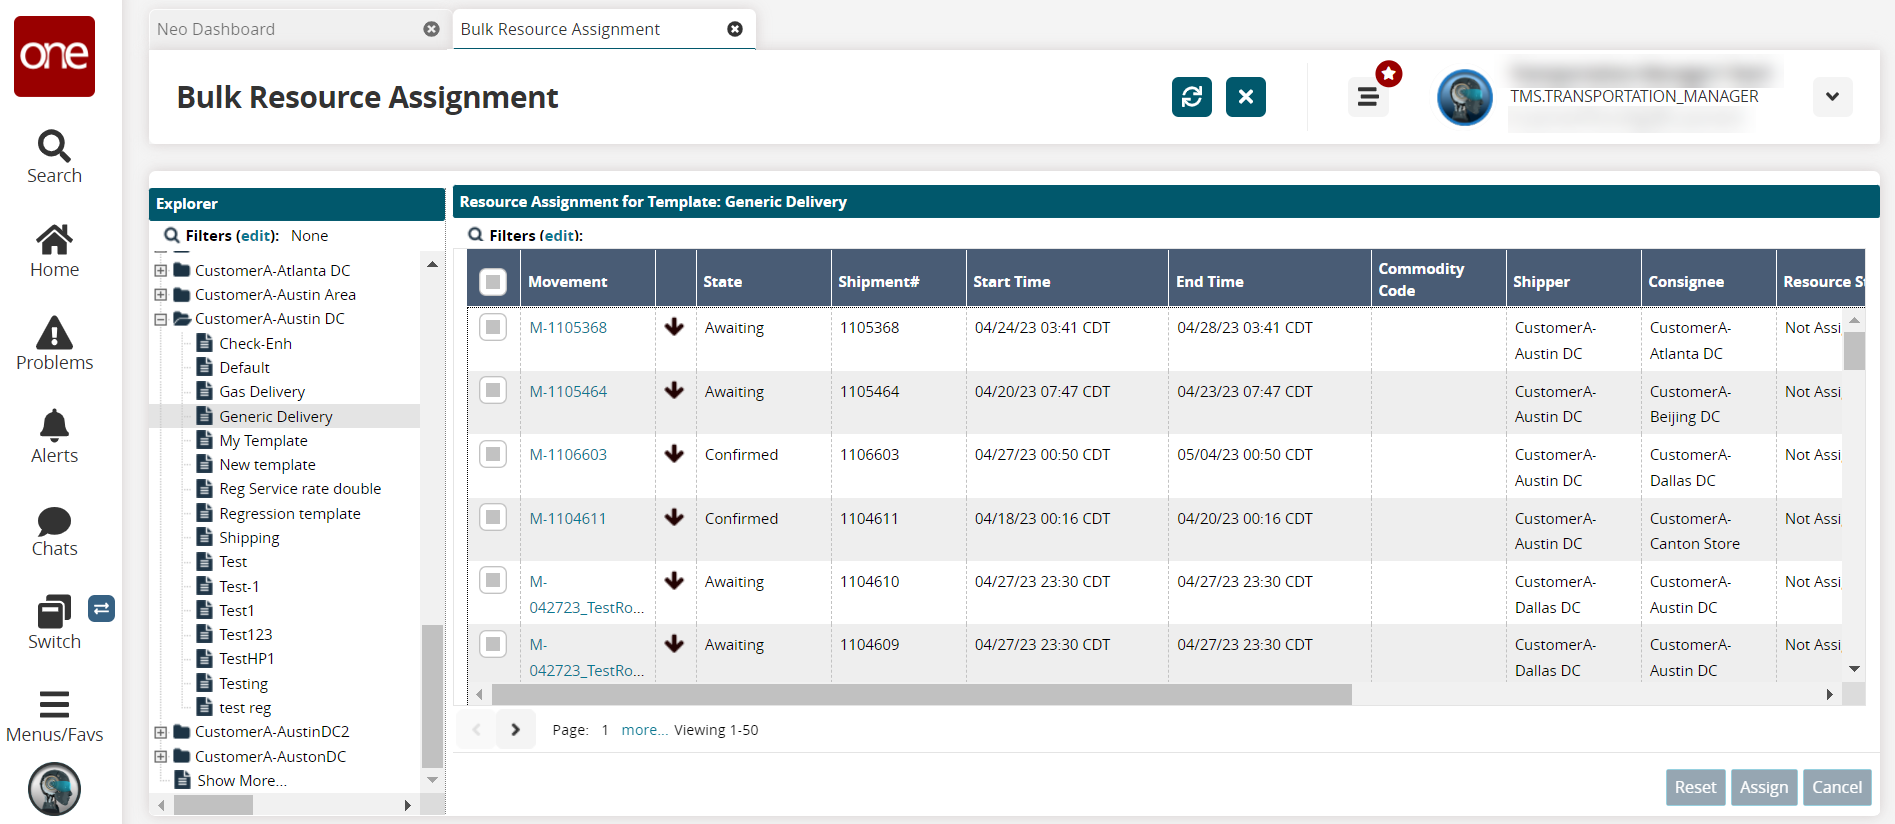Viewport: 1895px width, 824px height.
Task: Check the M-1105368 row checkbox
Action: tap(493, 327)
